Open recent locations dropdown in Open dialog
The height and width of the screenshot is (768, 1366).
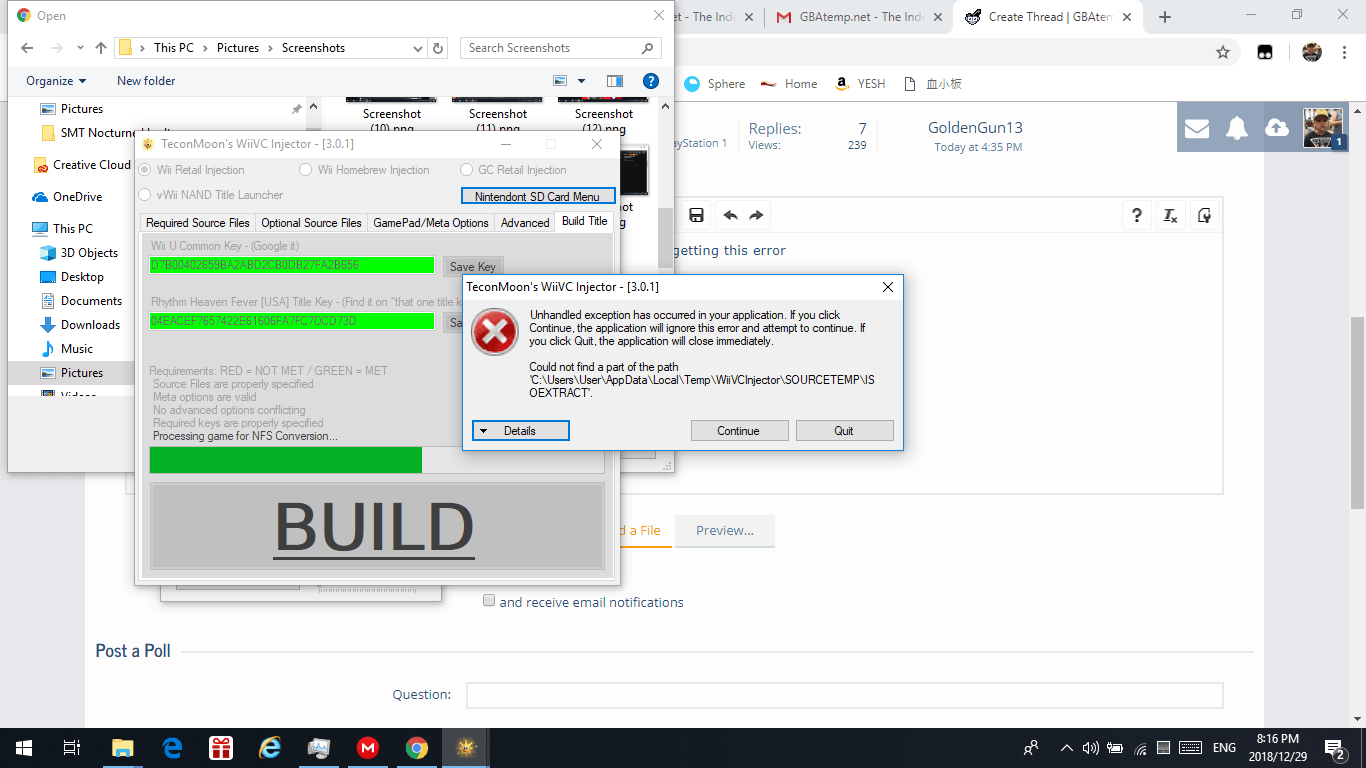(x=79, y=48)
